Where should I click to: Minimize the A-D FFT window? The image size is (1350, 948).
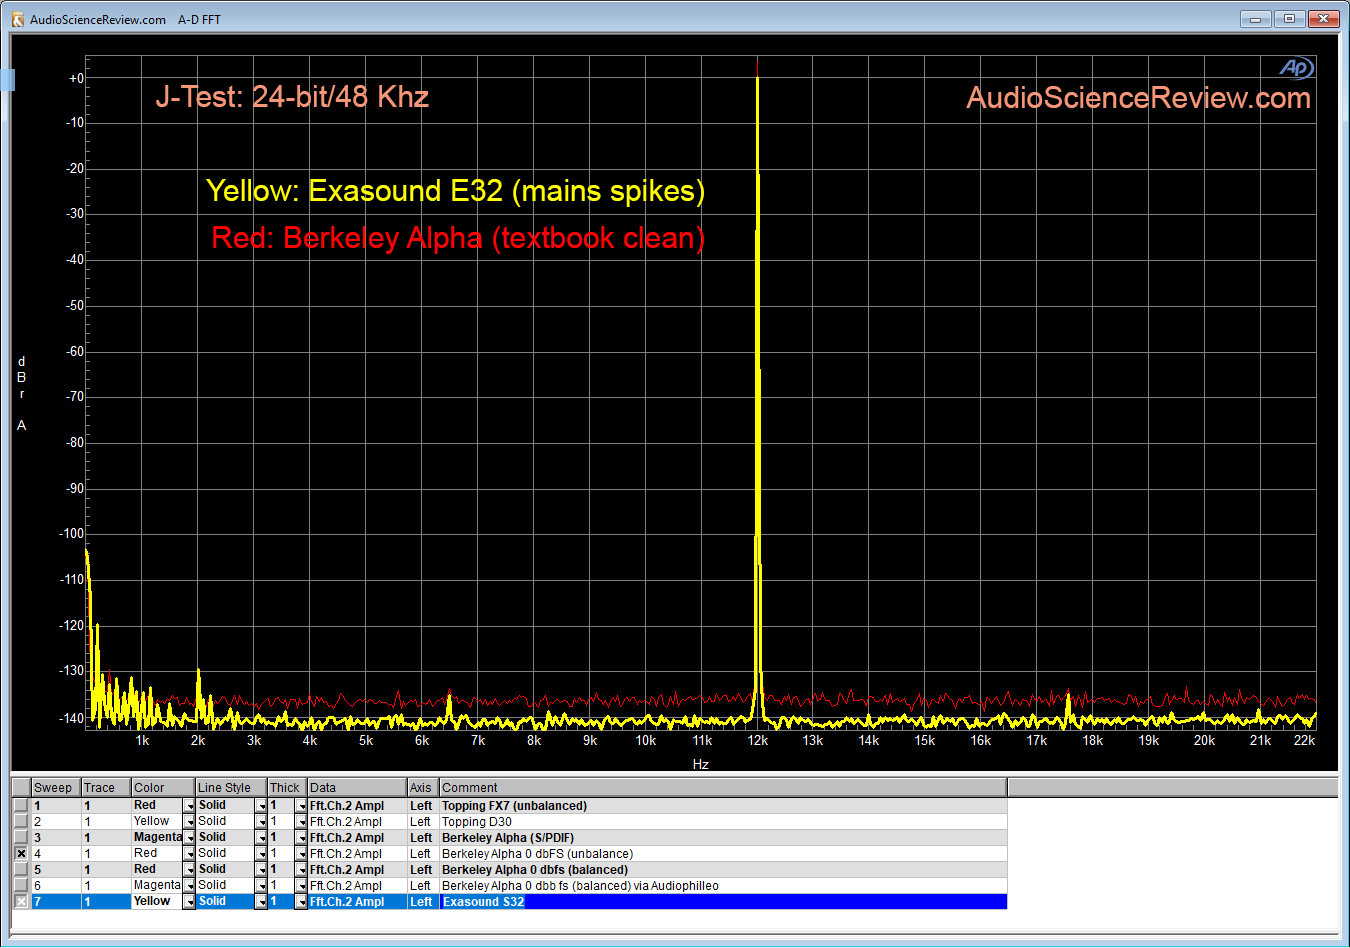pyautogui.click(x=1256, y=19)
